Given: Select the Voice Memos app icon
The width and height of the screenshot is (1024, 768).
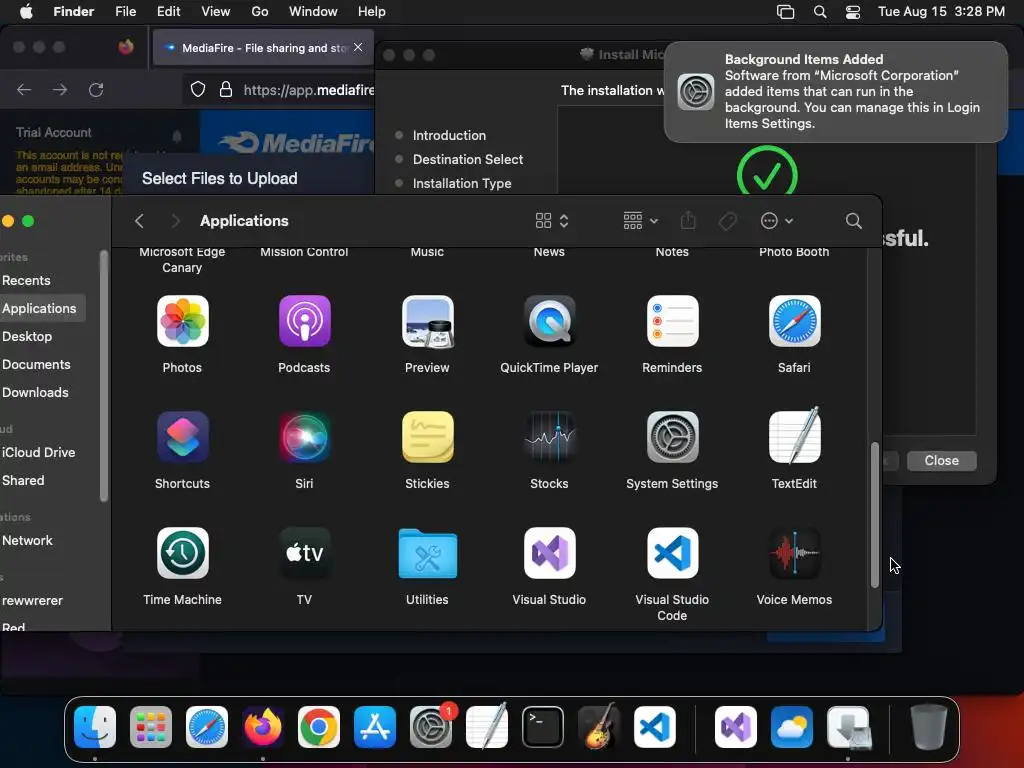Looking at the screenshot, I should (794, 552).
